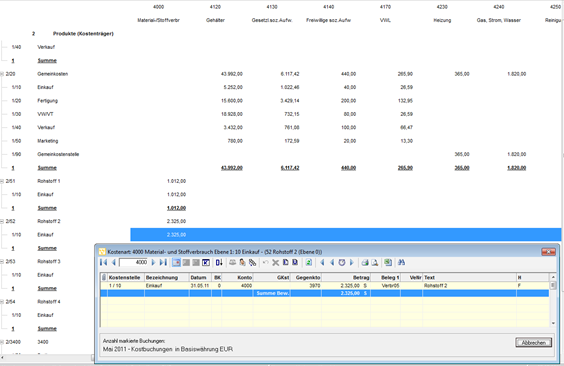
Task: Click Rohstoff 1 value 1.012,00
Action: point(176,181)
